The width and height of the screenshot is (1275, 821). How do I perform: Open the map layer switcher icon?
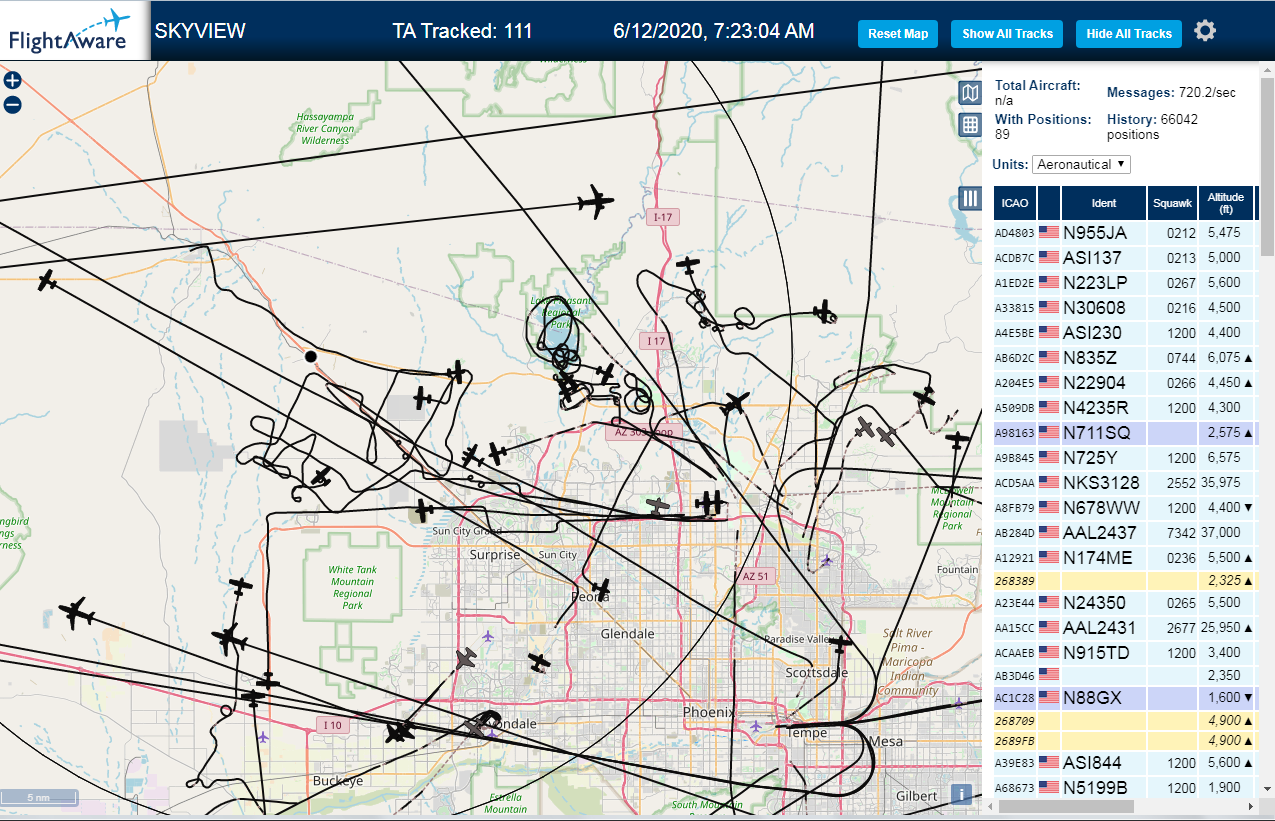click(970, 94)
